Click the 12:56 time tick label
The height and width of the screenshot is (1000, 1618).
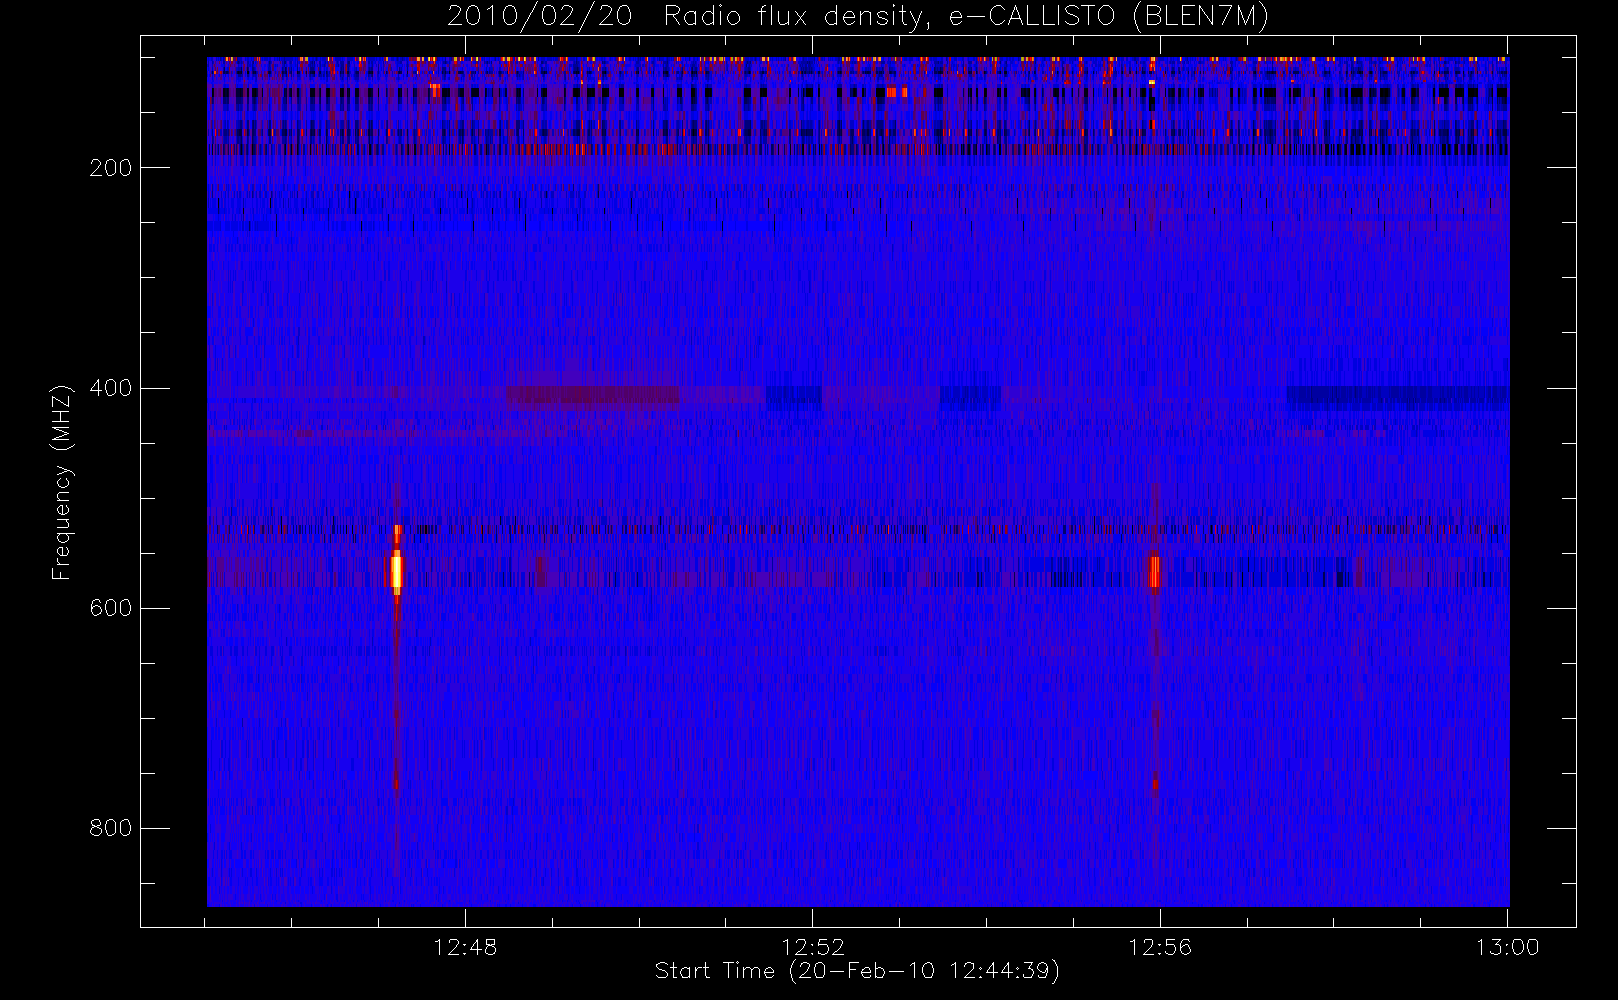click(x=1160, y=947)
